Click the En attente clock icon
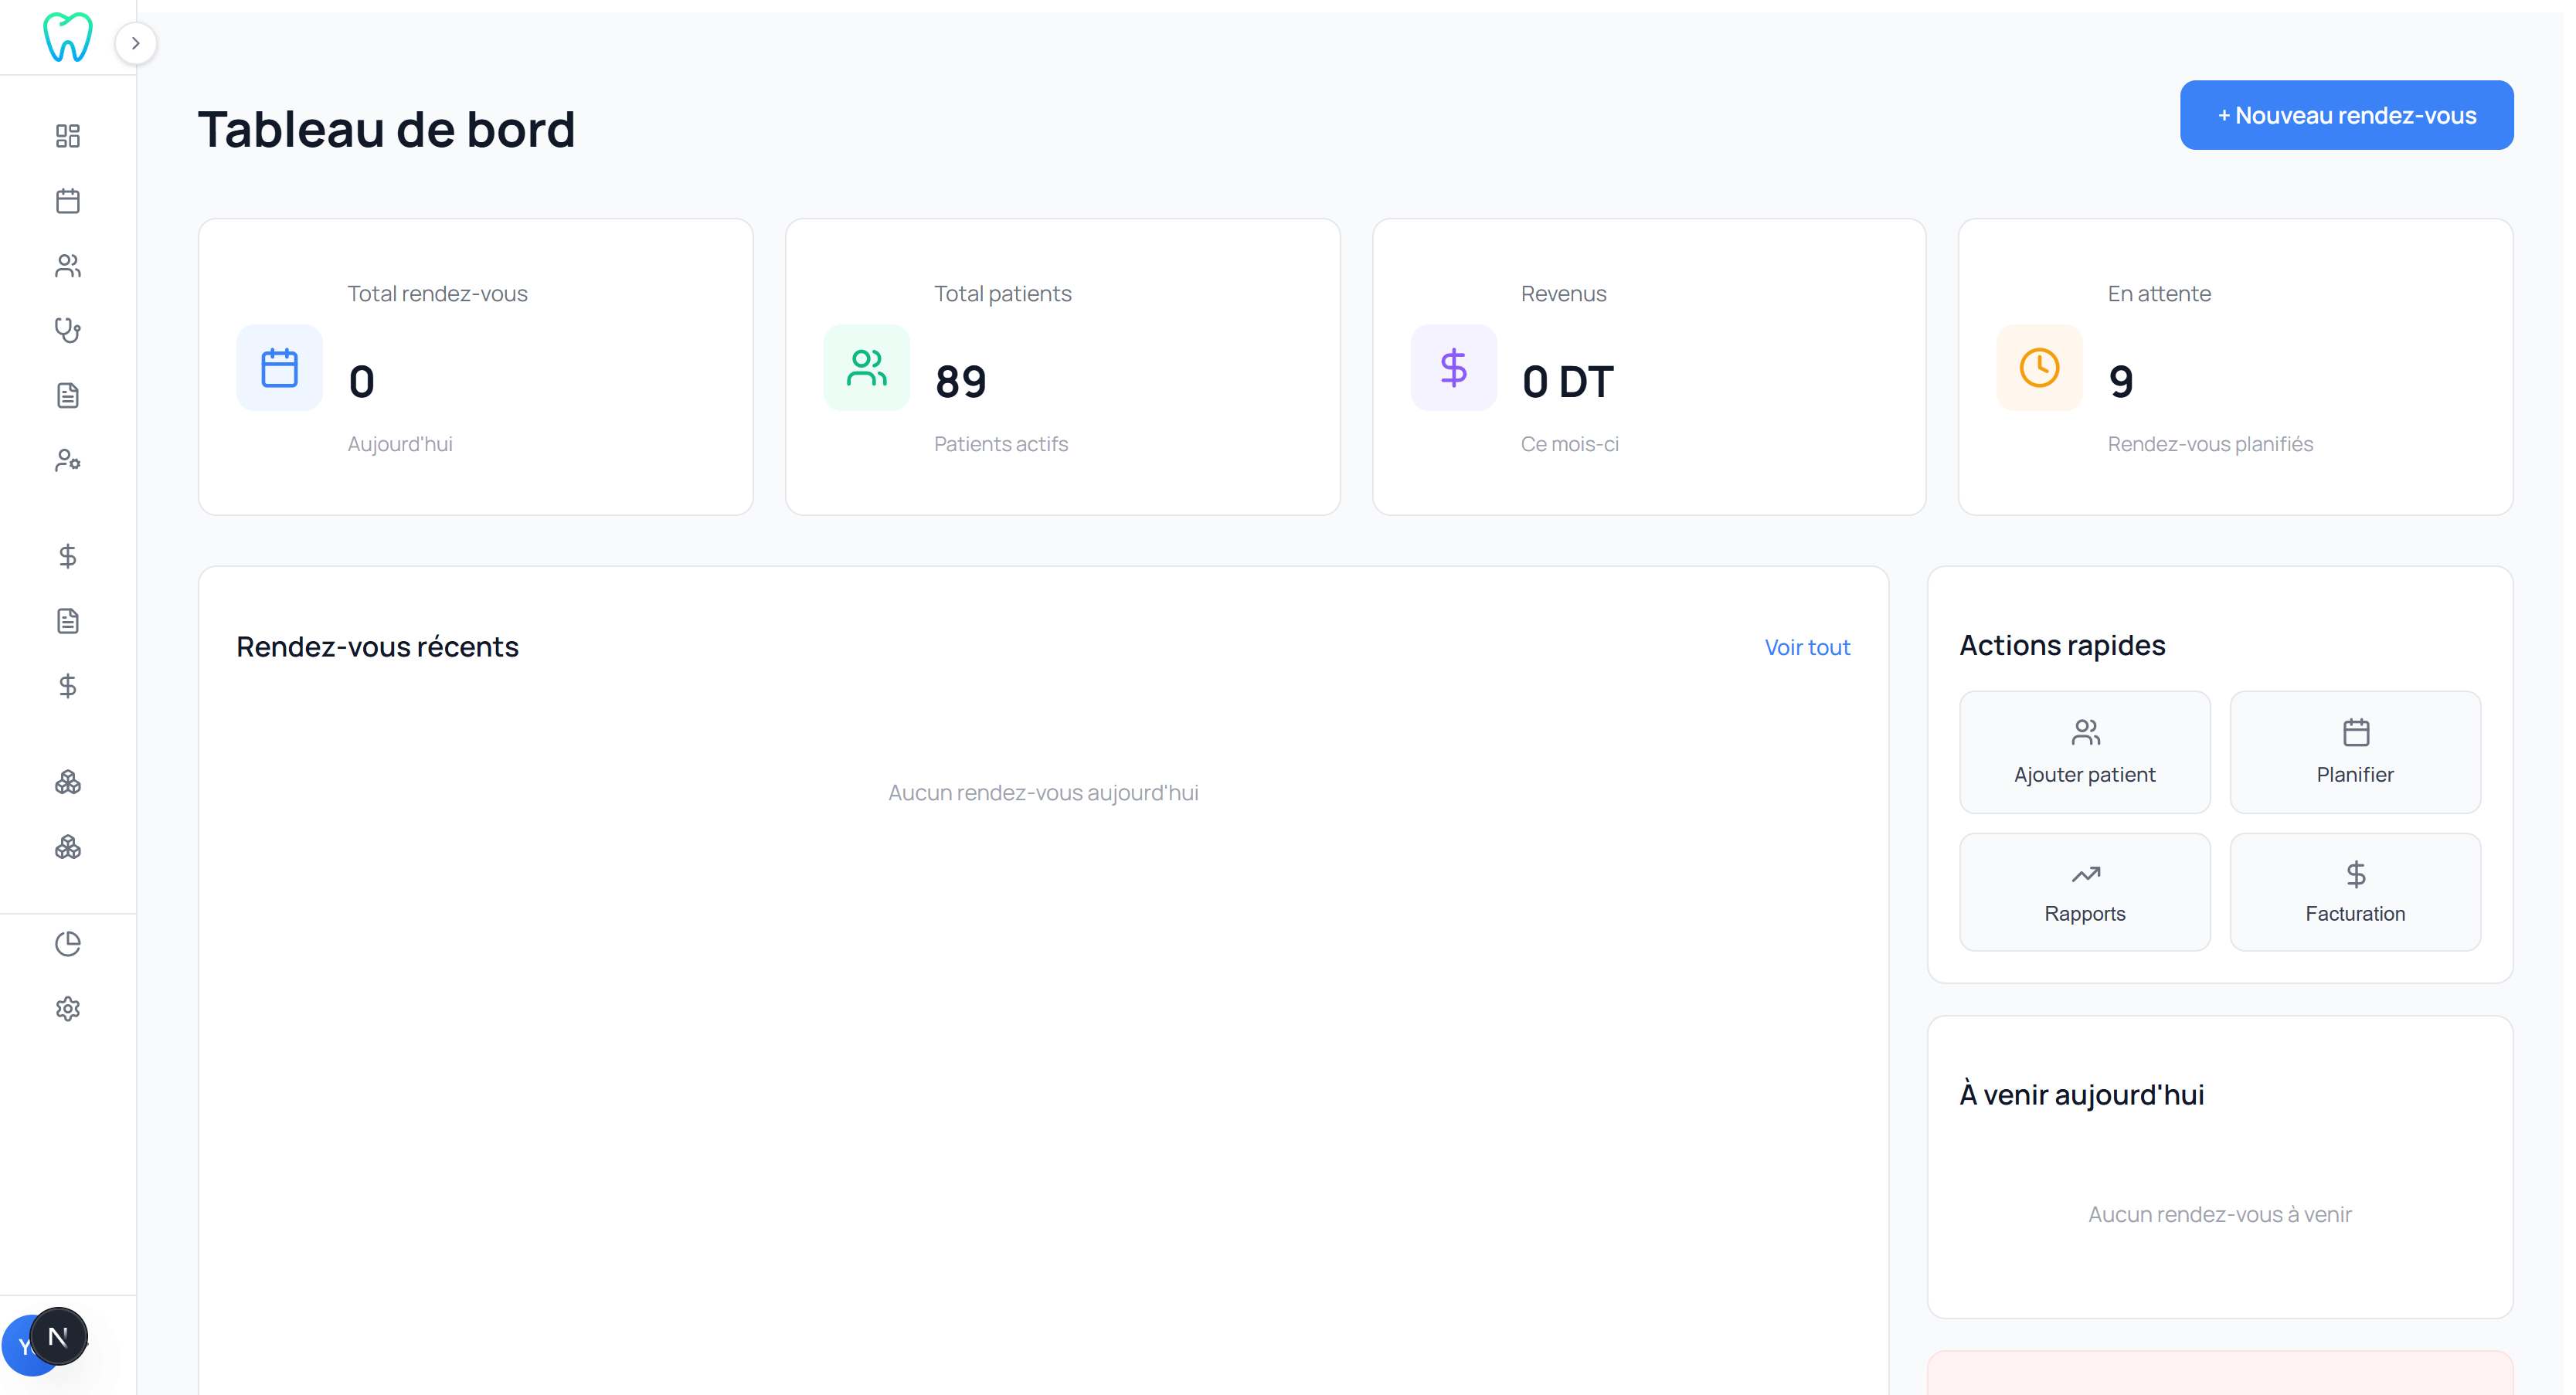The image size is (2576, 1395). (x=2039, y=367)
